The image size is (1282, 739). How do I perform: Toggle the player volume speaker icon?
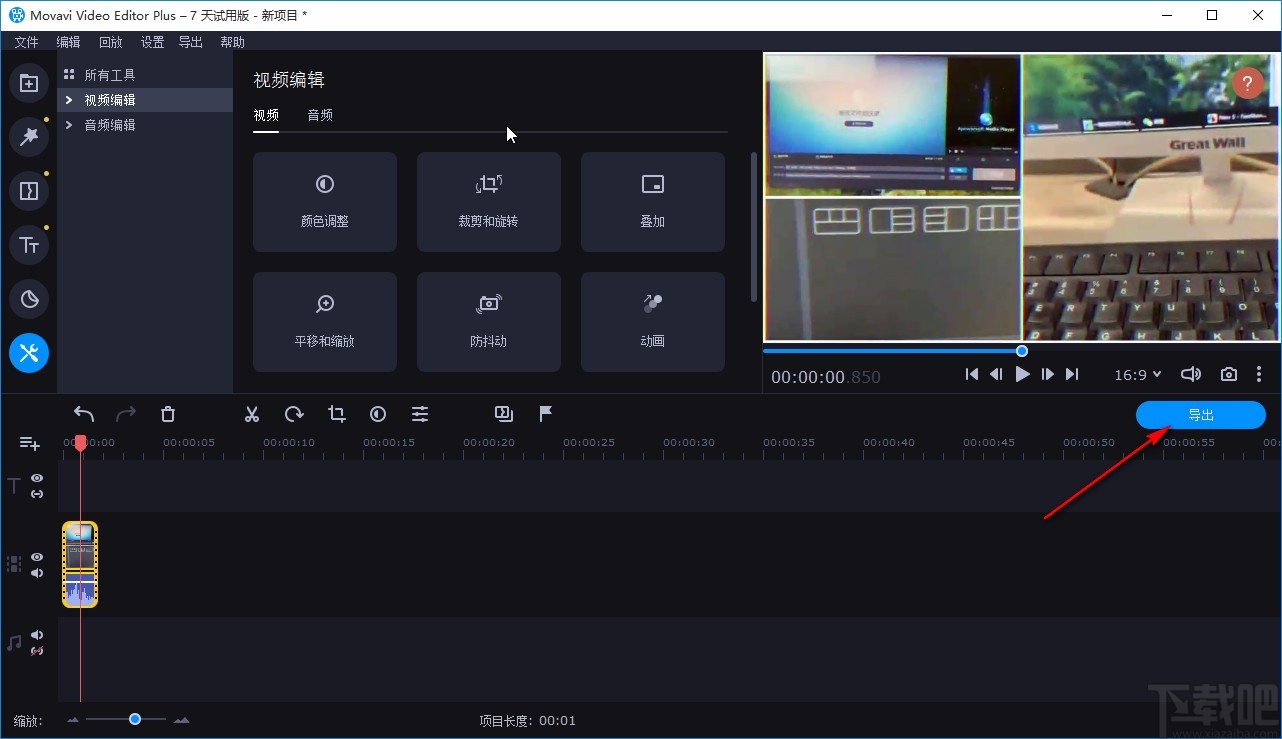pyautogui.click(x=1190, y=374)
